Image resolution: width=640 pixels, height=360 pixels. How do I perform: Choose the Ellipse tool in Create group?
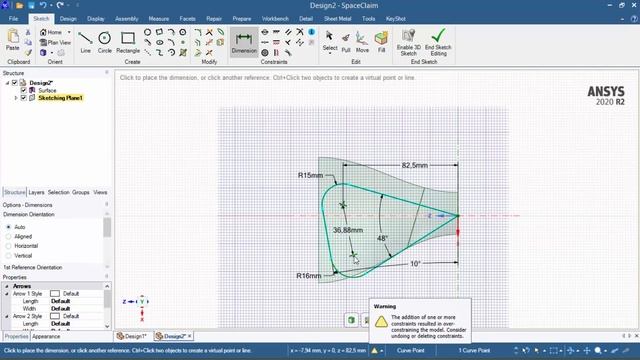160,42
